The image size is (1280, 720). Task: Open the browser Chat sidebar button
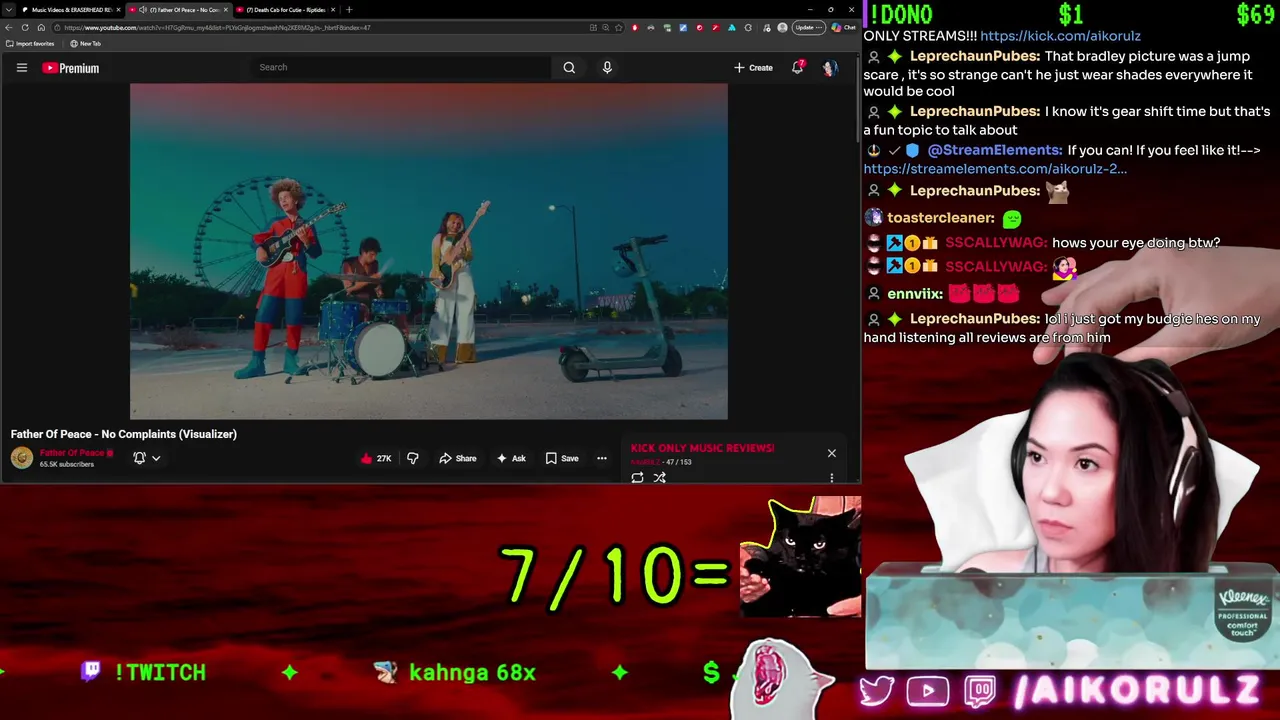(844, 27)
